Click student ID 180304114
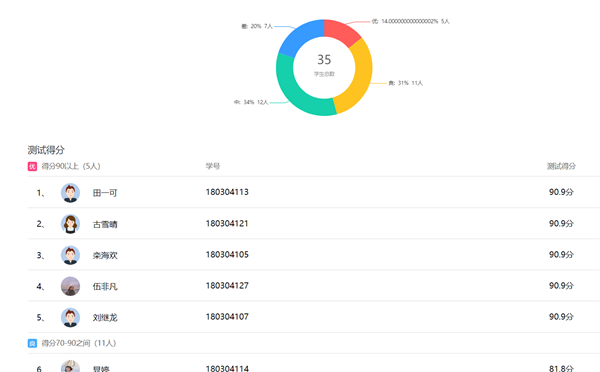The height and width of the screenshot is (372, 600). tap(227, 368)
